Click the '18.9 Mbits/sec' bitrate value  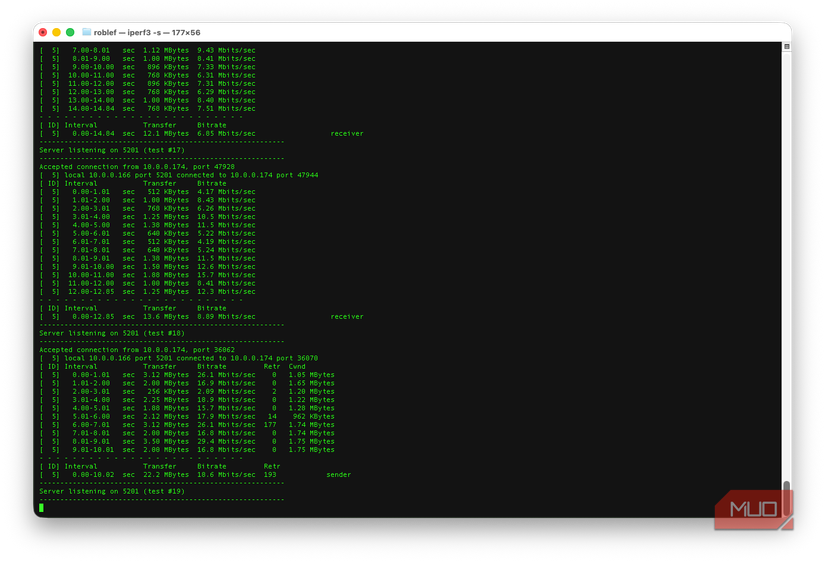[226, 400]
